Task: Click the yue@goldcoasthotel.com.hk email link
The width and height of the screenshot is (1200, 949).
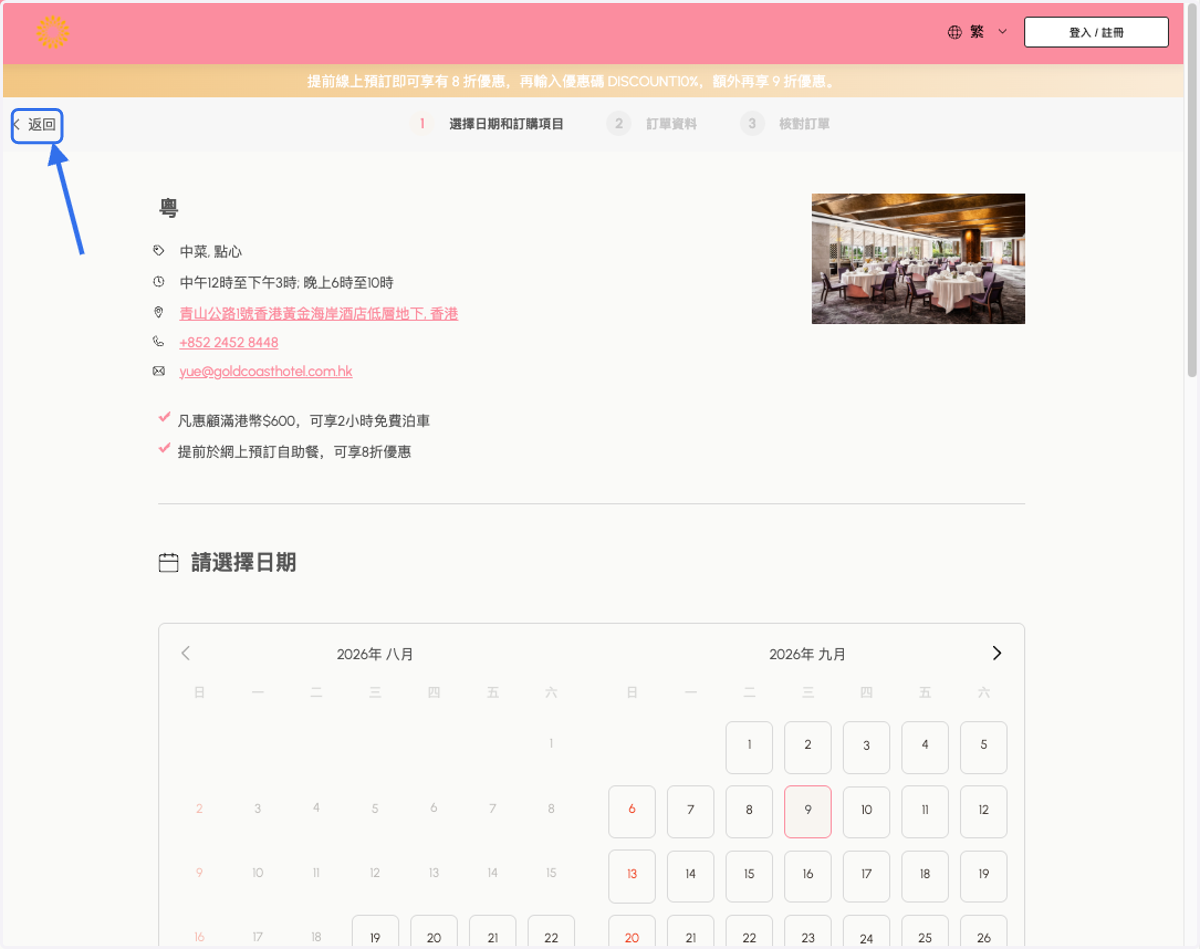Action: 266,371
